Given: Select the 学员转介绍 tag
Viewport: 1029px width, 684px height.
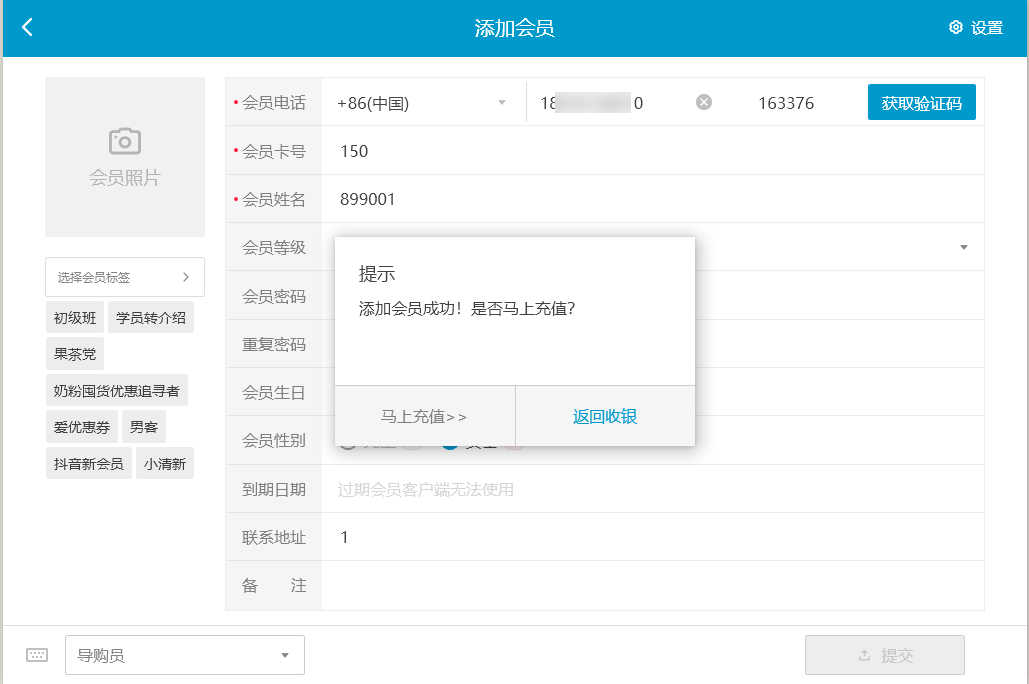Looking at the screenshot, I should pos(151,318).
